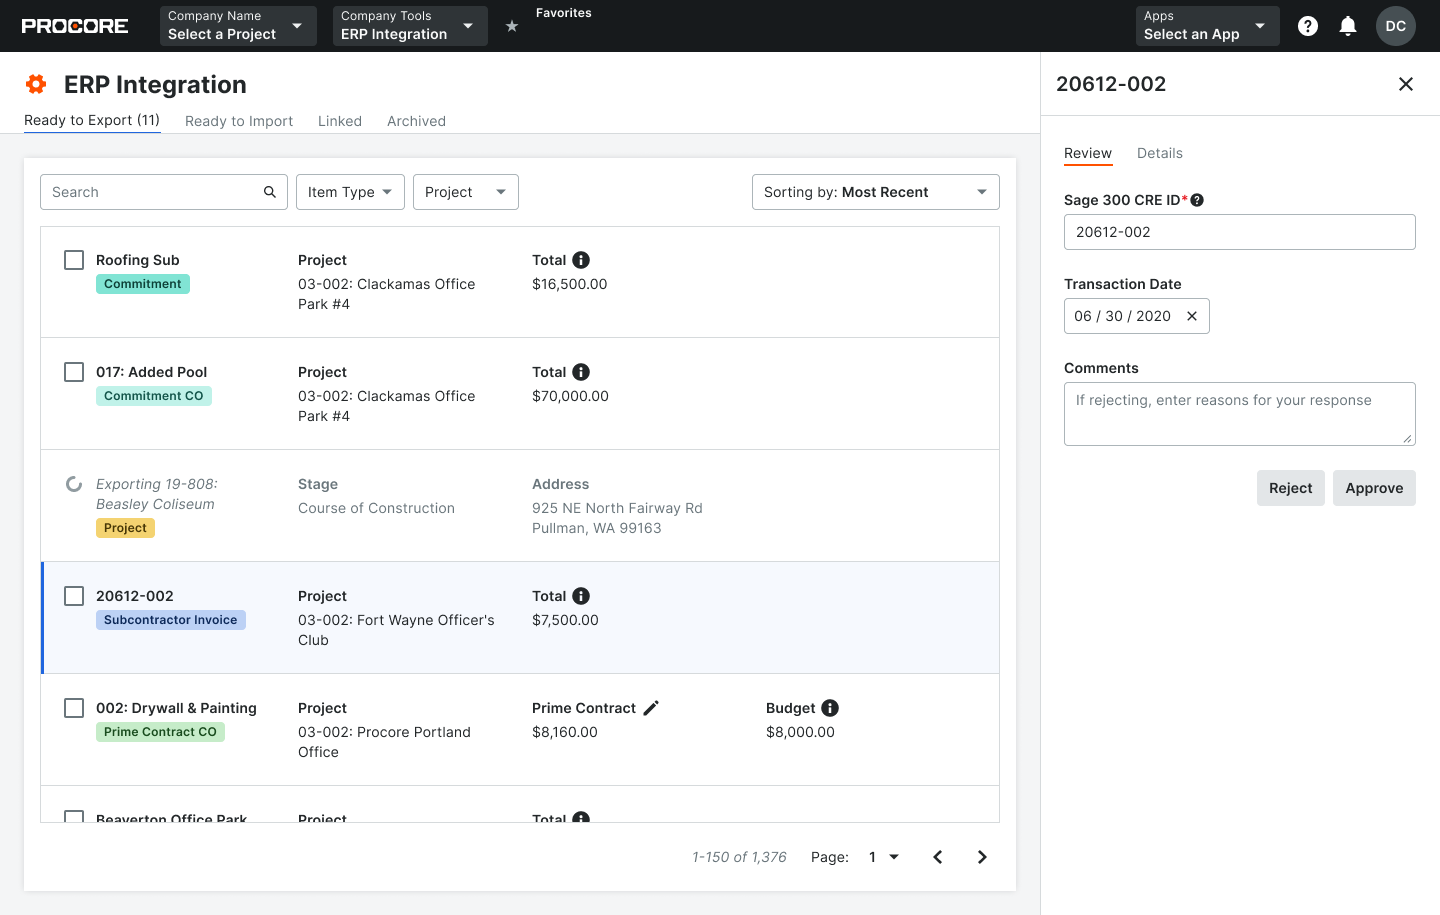Switch to Ready to Import tab

pos(239,121)
